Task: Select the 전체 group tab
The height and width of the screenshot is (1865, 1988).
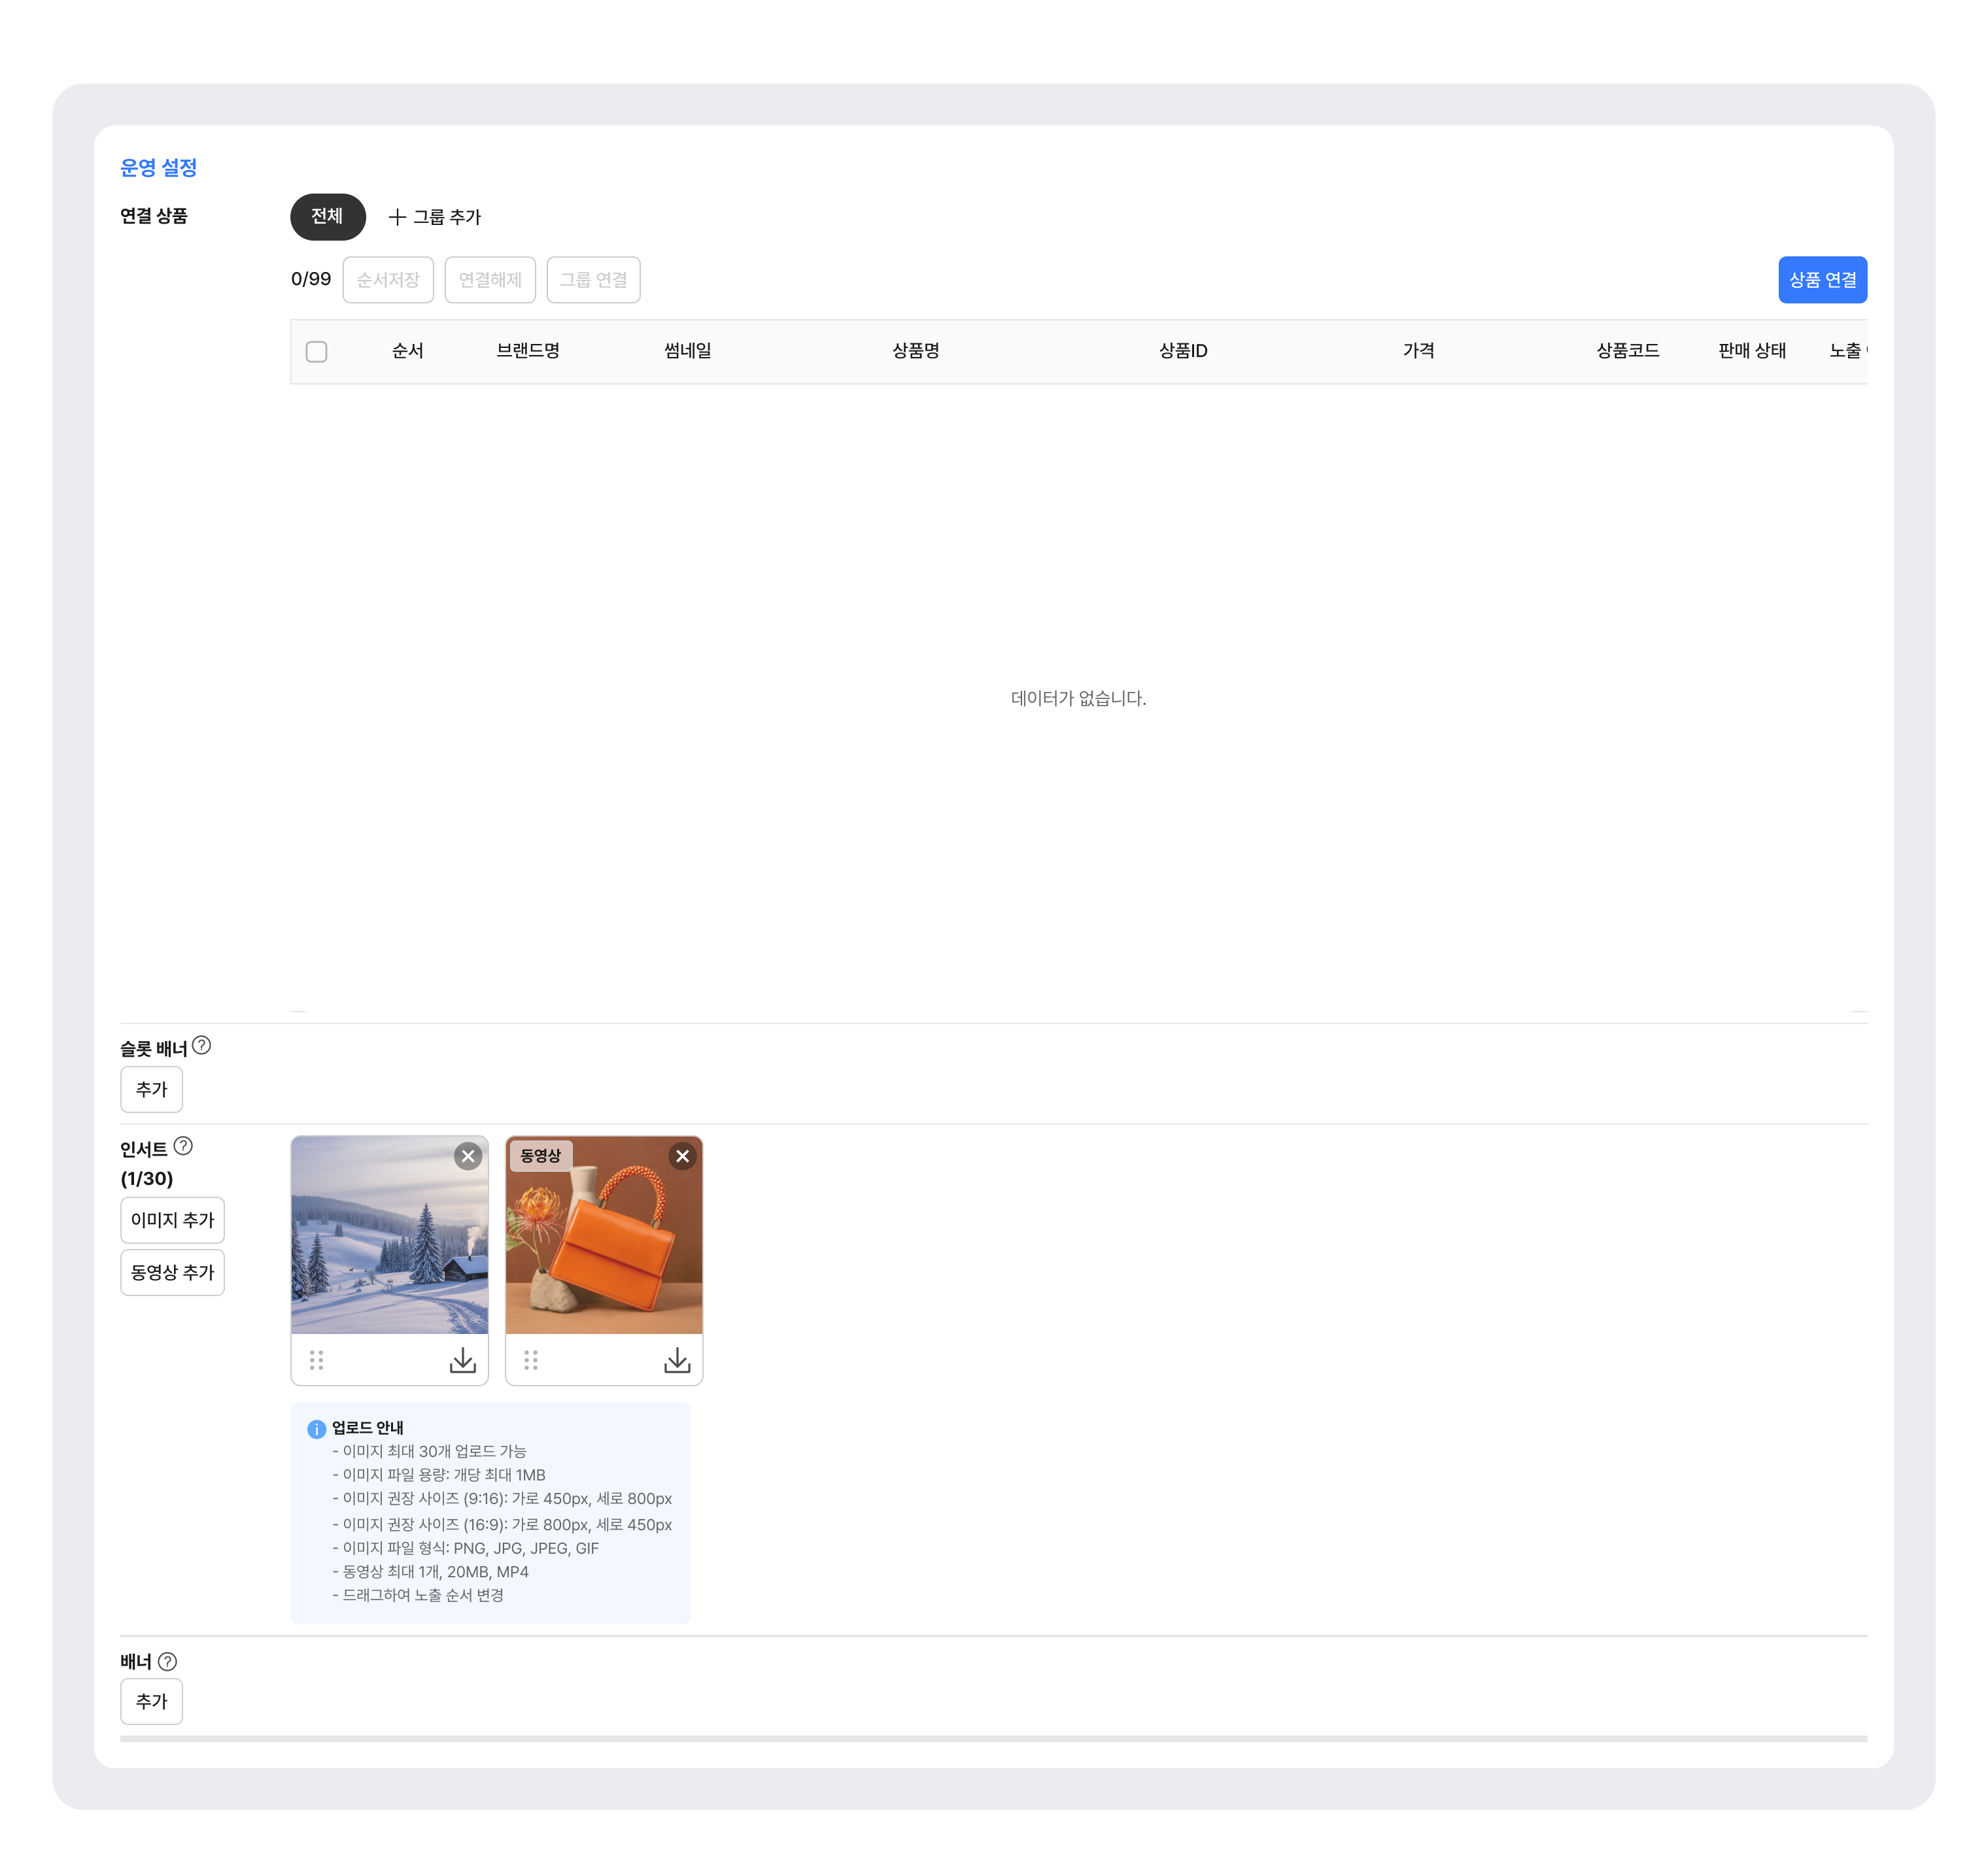Action: click(327, 216)
